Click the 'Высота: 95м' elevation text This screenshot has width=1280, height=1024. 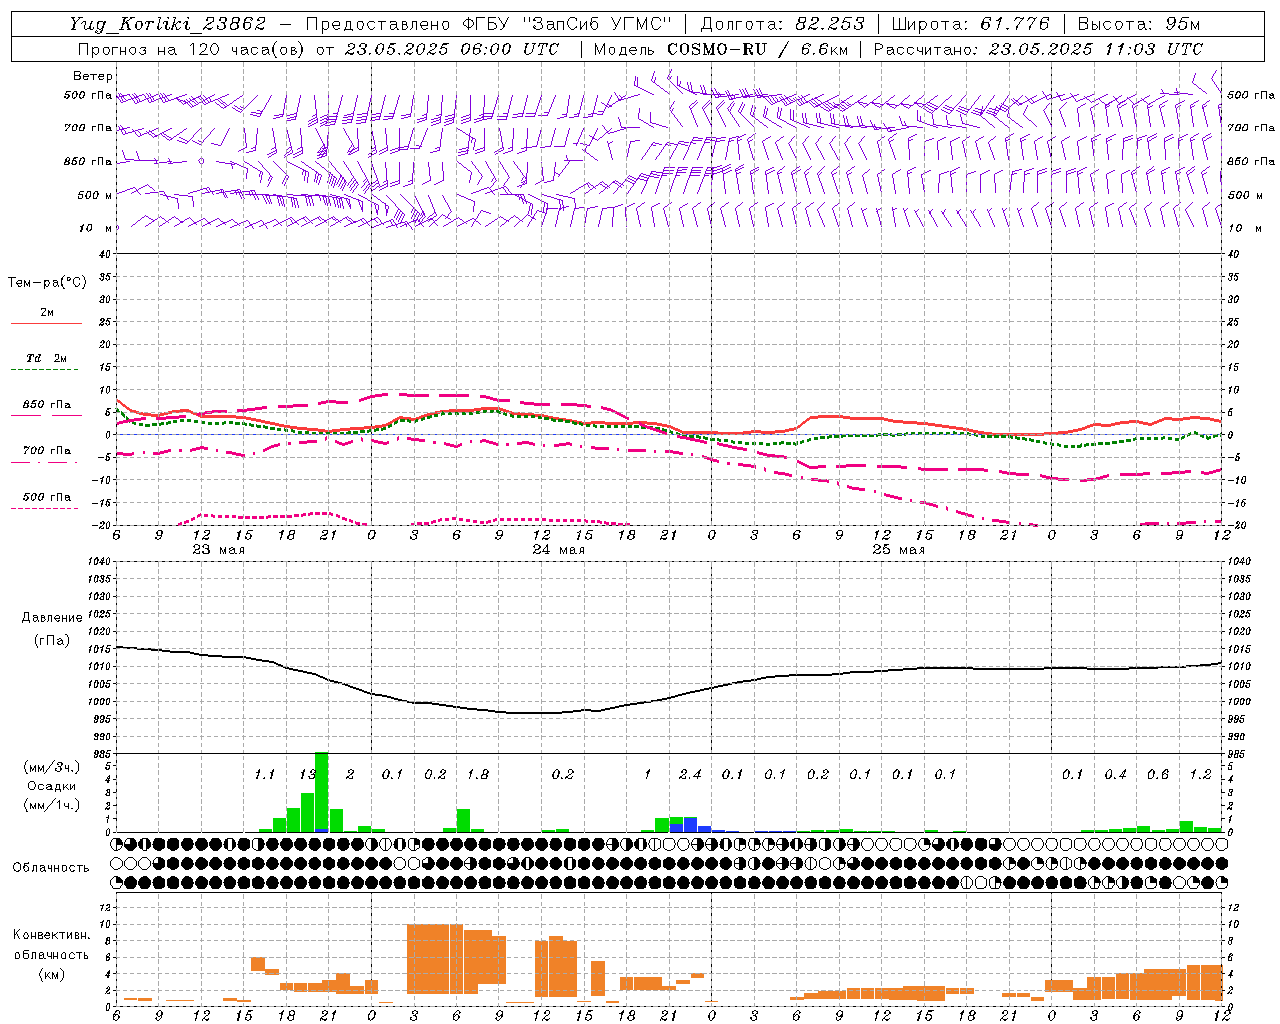click(x=1140, y=24)
